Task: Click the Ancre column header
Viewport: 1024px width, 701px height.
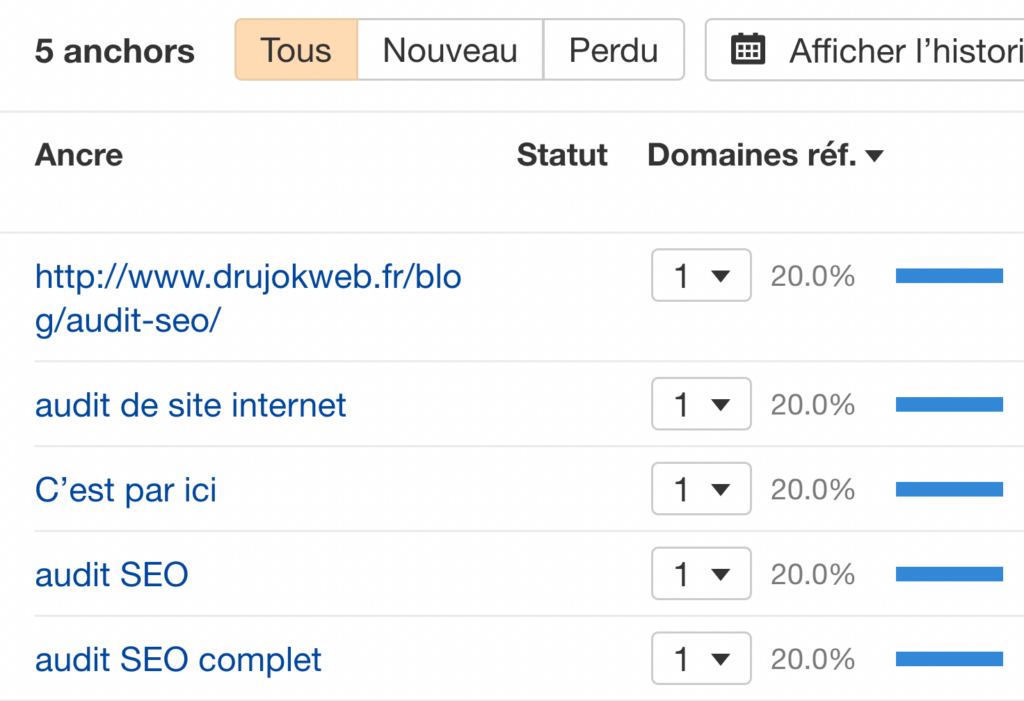Action: pyautogui.click(x=79, y=155)
